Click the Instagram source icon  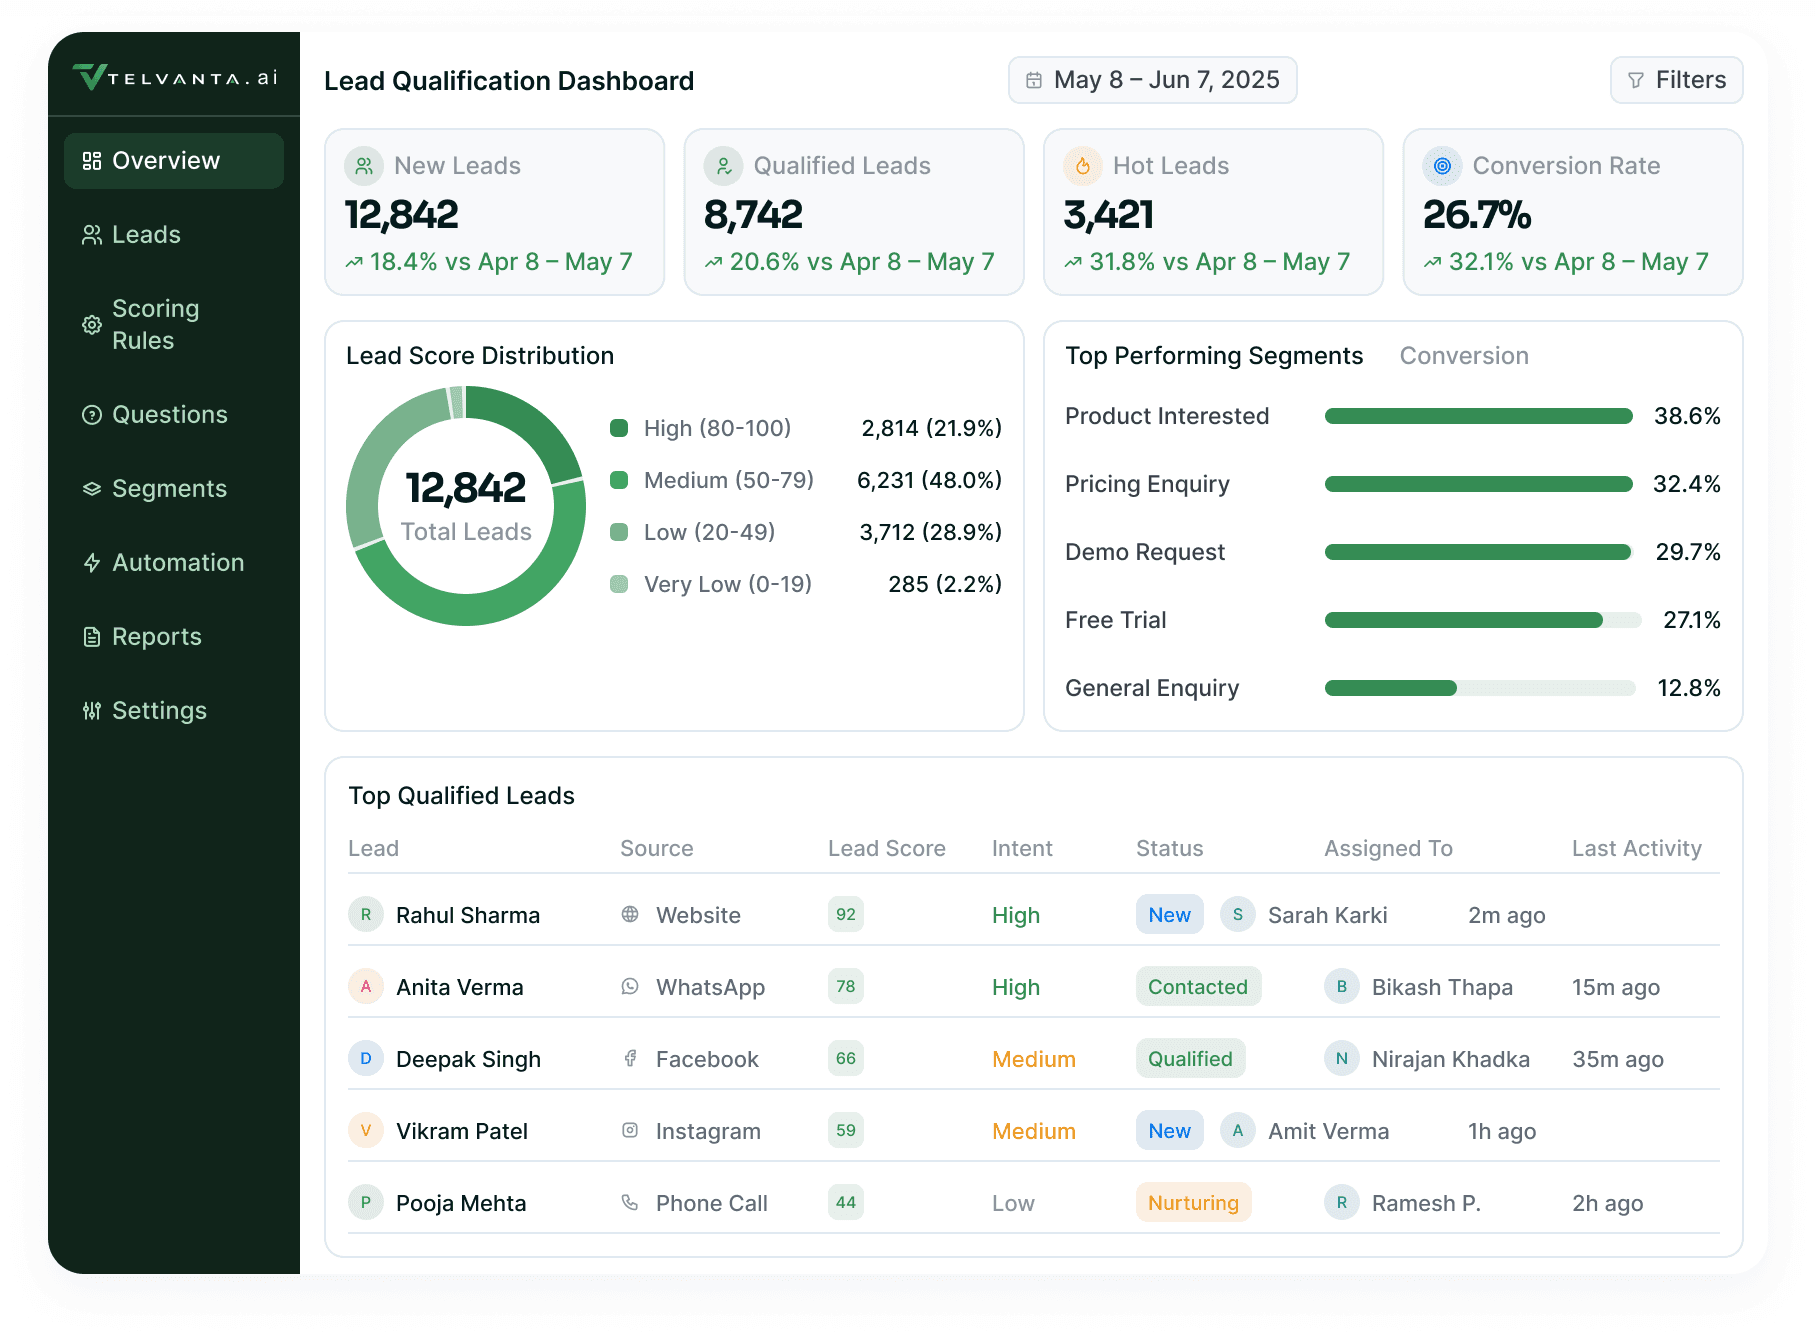tap(630, 1130)
